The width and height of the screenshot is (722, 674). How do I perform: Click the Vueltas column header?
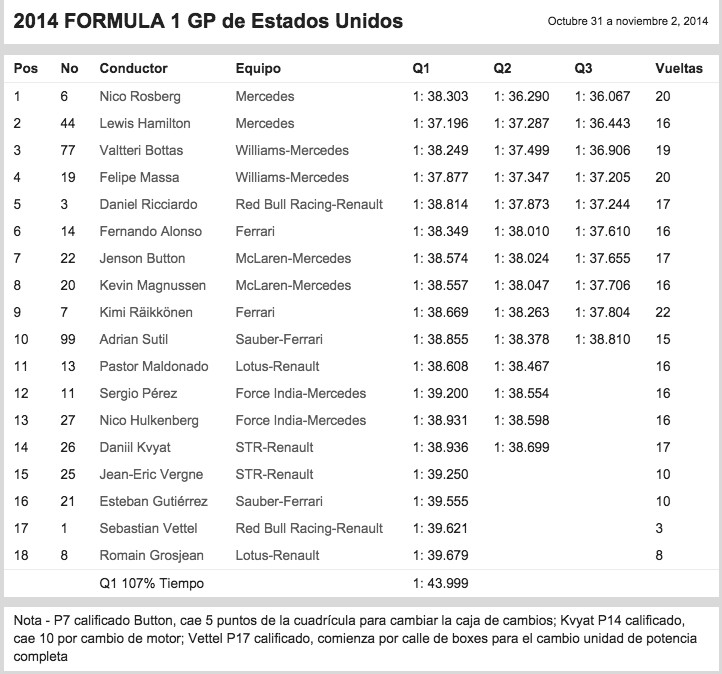[x=678, y=69]
